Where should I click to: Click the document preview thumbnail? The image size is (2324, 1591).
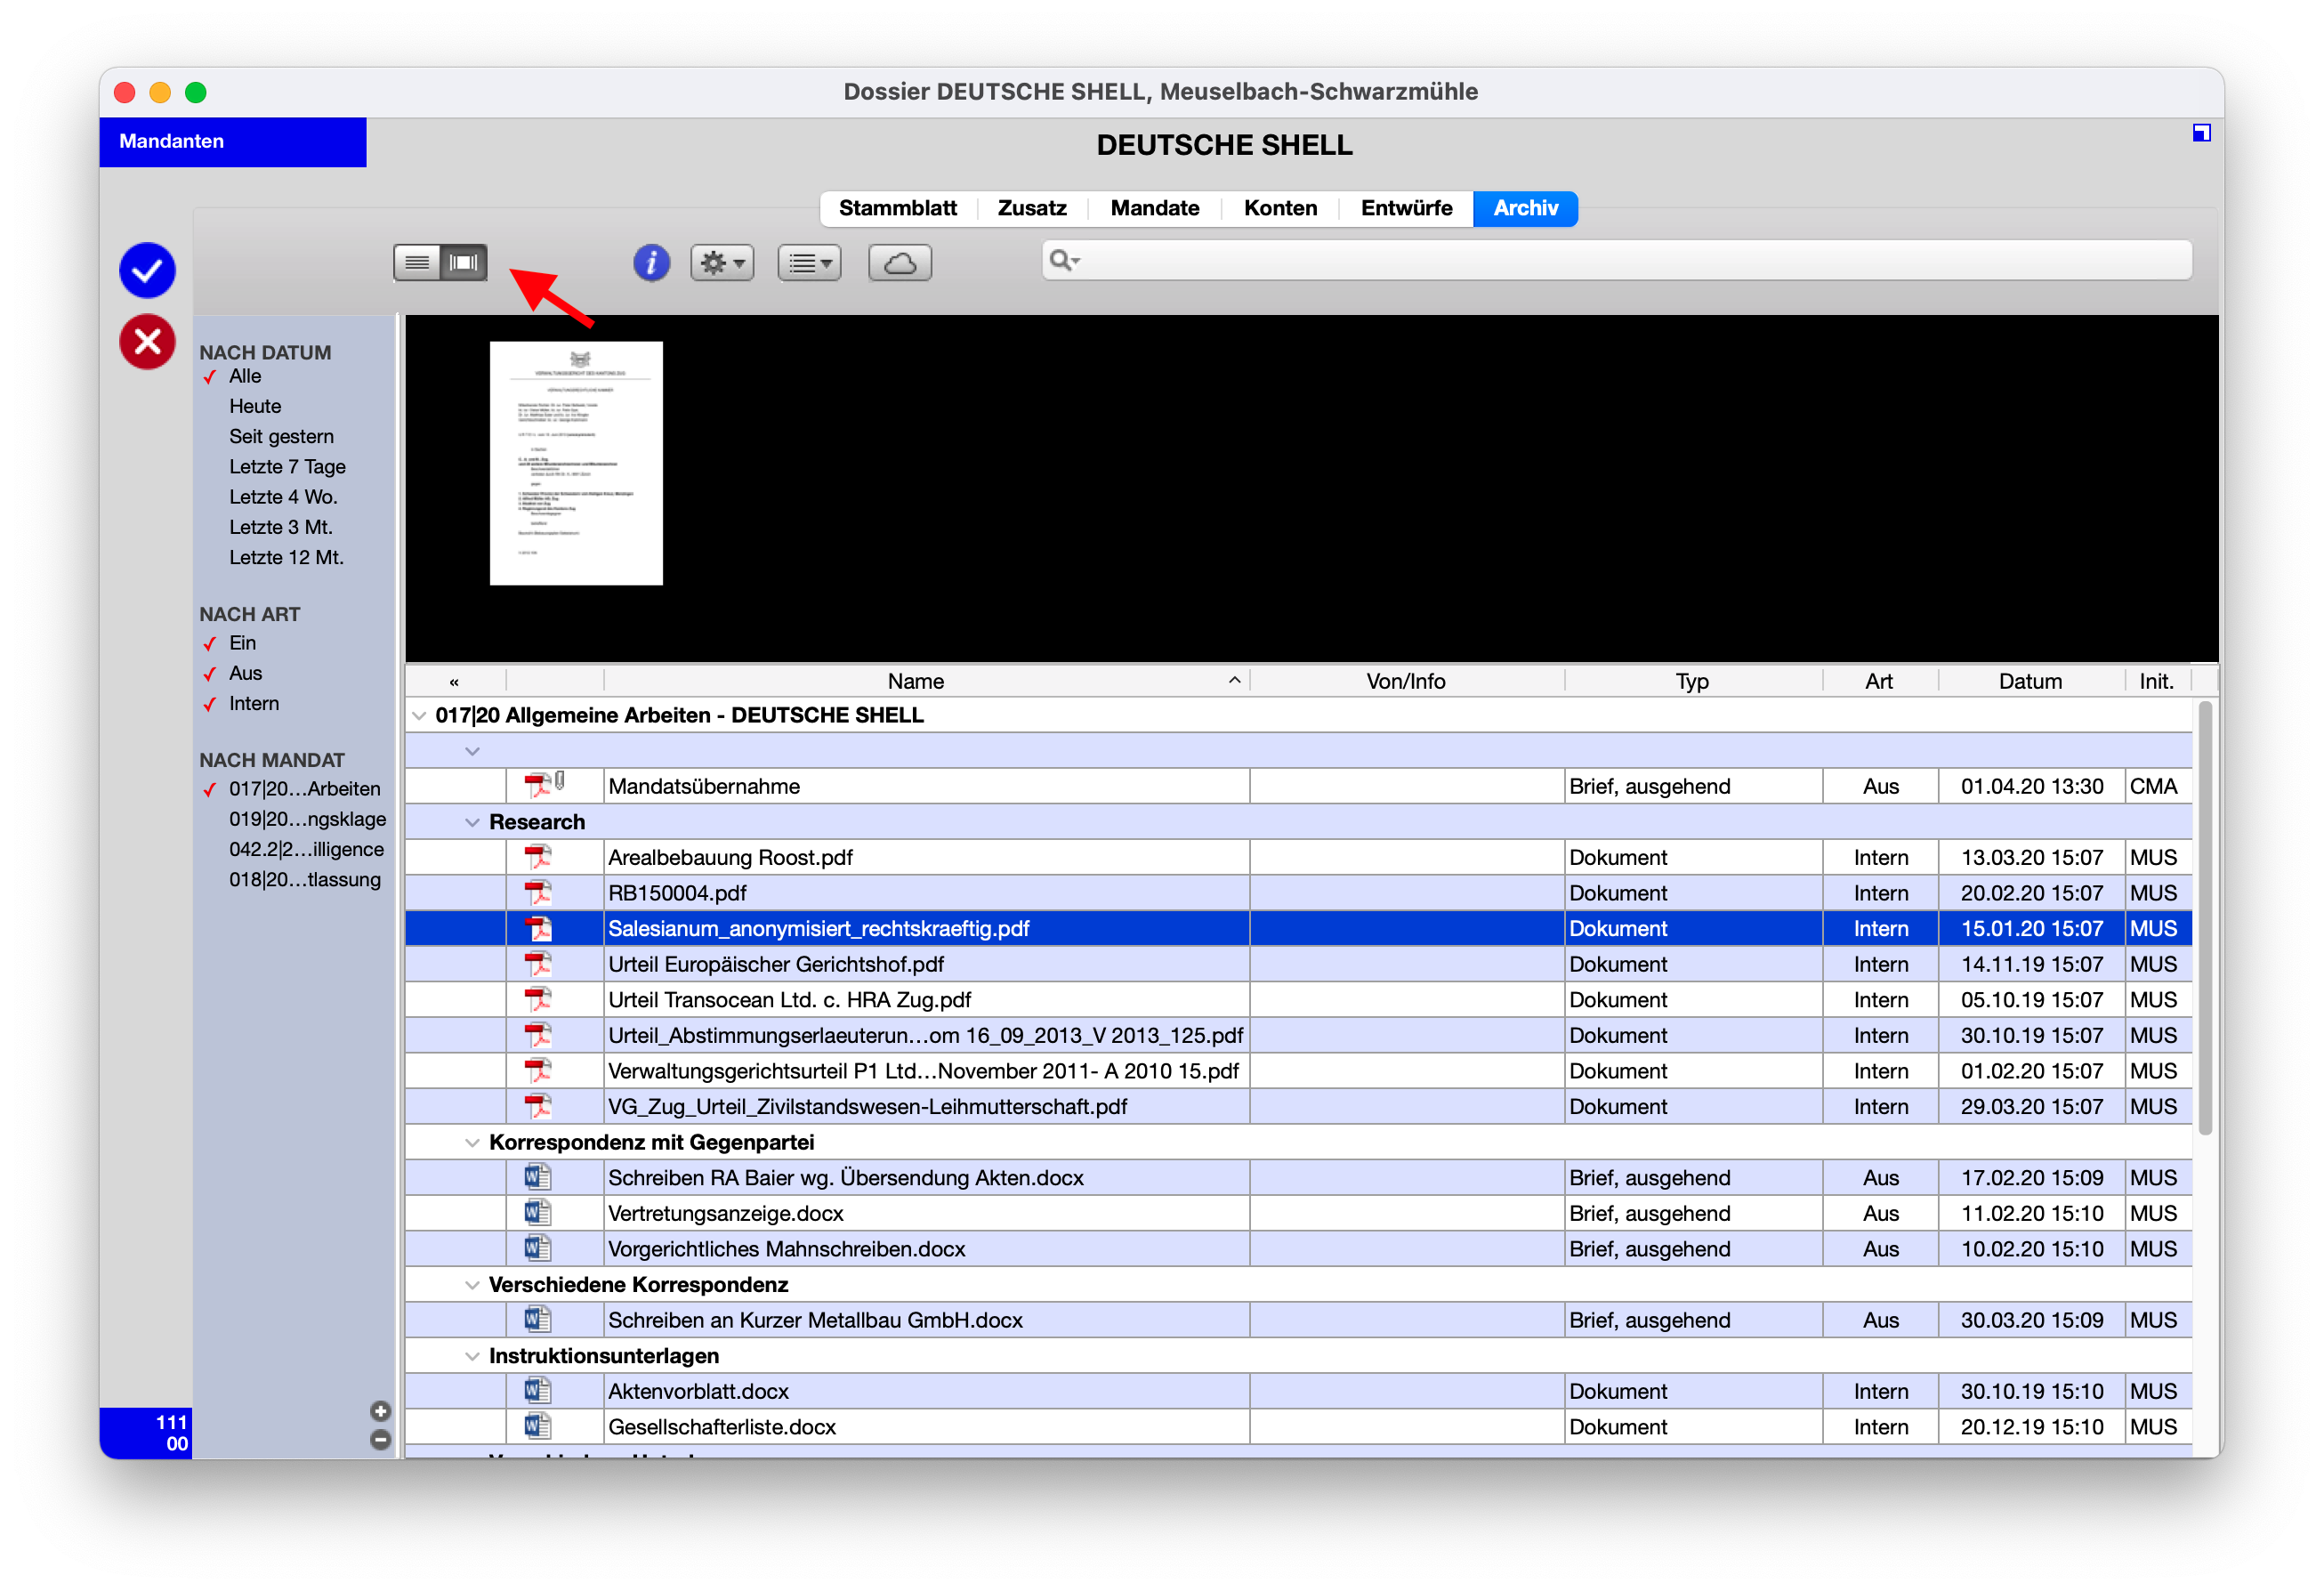(576, 463)
